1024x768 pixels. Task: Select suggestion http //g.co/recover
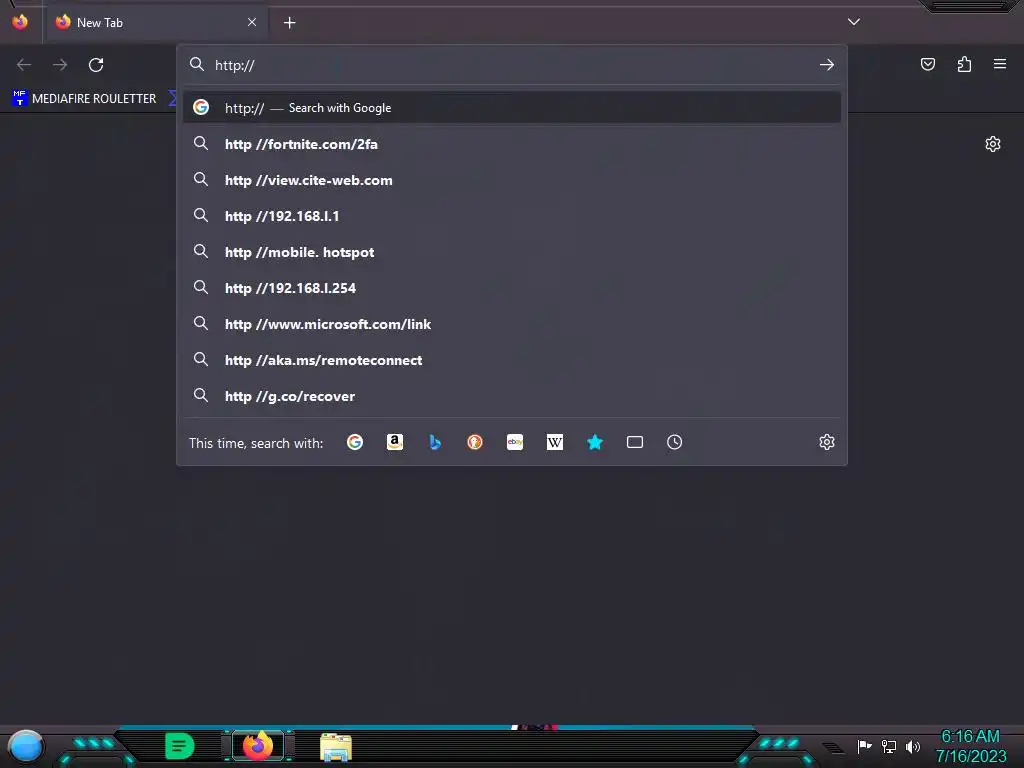512,396
